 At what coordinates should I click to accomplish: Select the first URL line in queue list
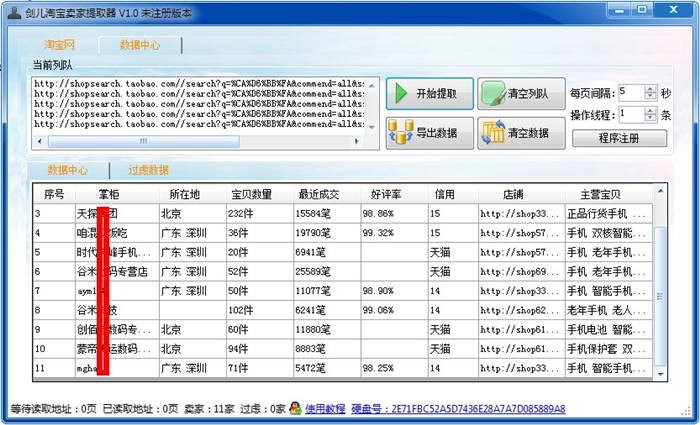pos(199,83)
